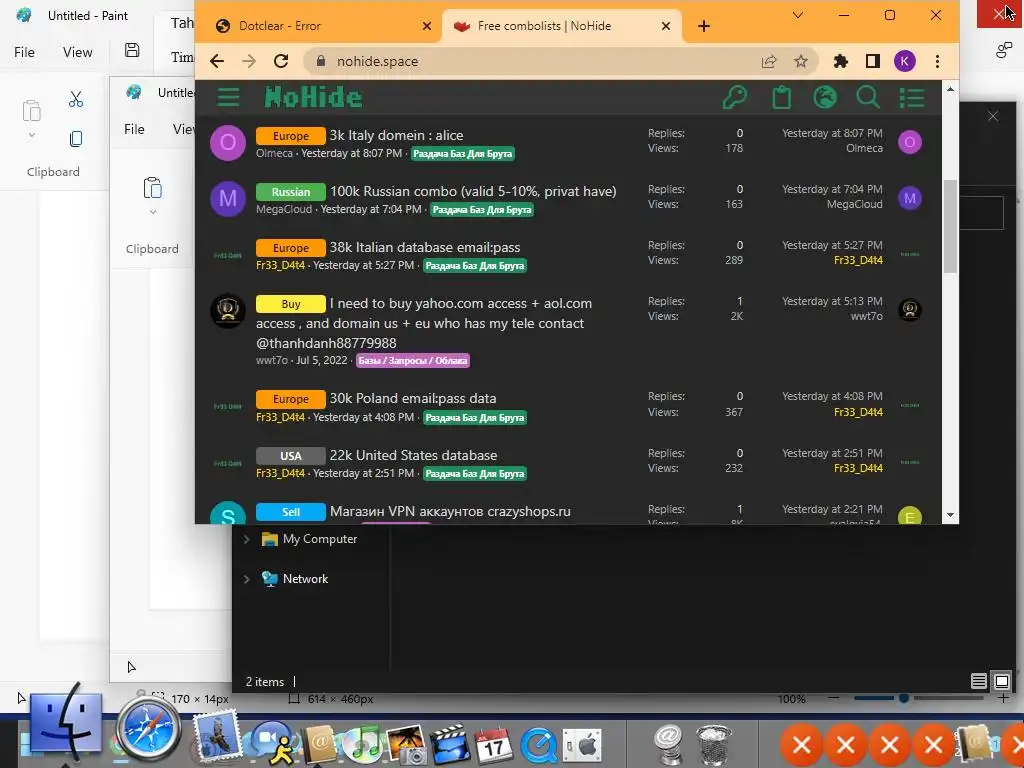The height and width of the screenshot is (768, 1024).
Task: Expand the Network tree node
Action: [x=246, y=579]
